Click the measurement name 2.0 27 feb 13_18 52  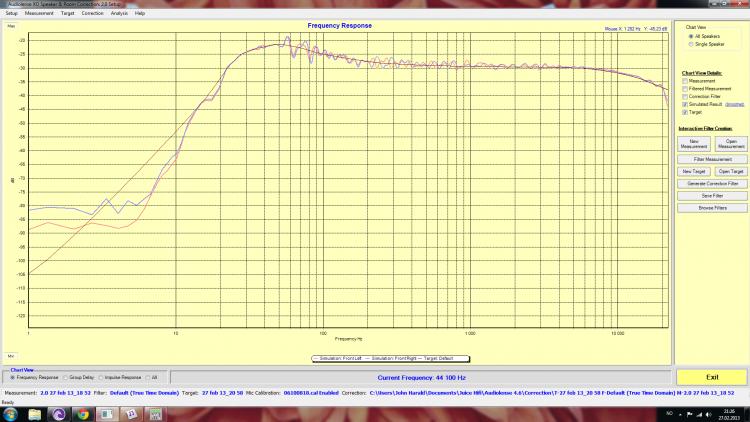pos(66,393)
